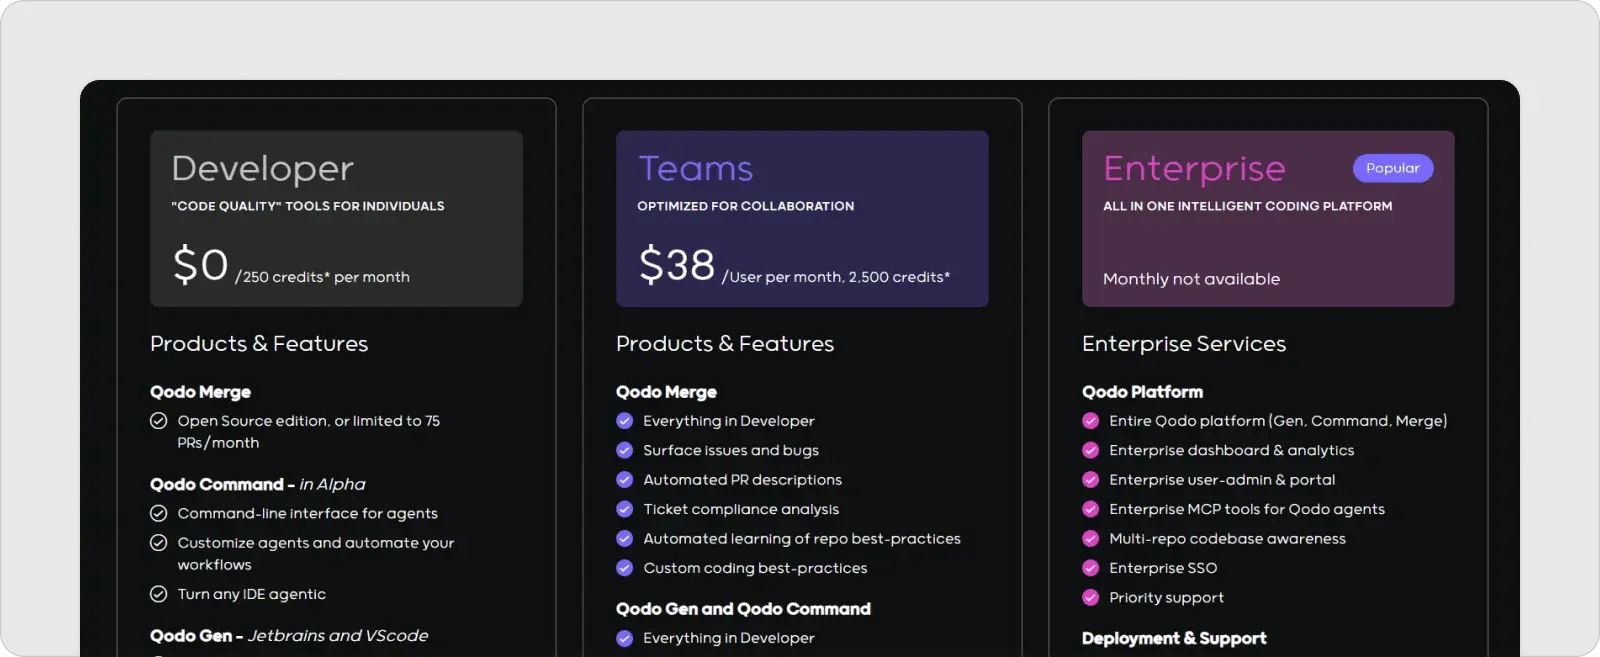Screen dimensions: 1600x657
Task: Click 'Enterprise SSO' text
Action: 1163,568
